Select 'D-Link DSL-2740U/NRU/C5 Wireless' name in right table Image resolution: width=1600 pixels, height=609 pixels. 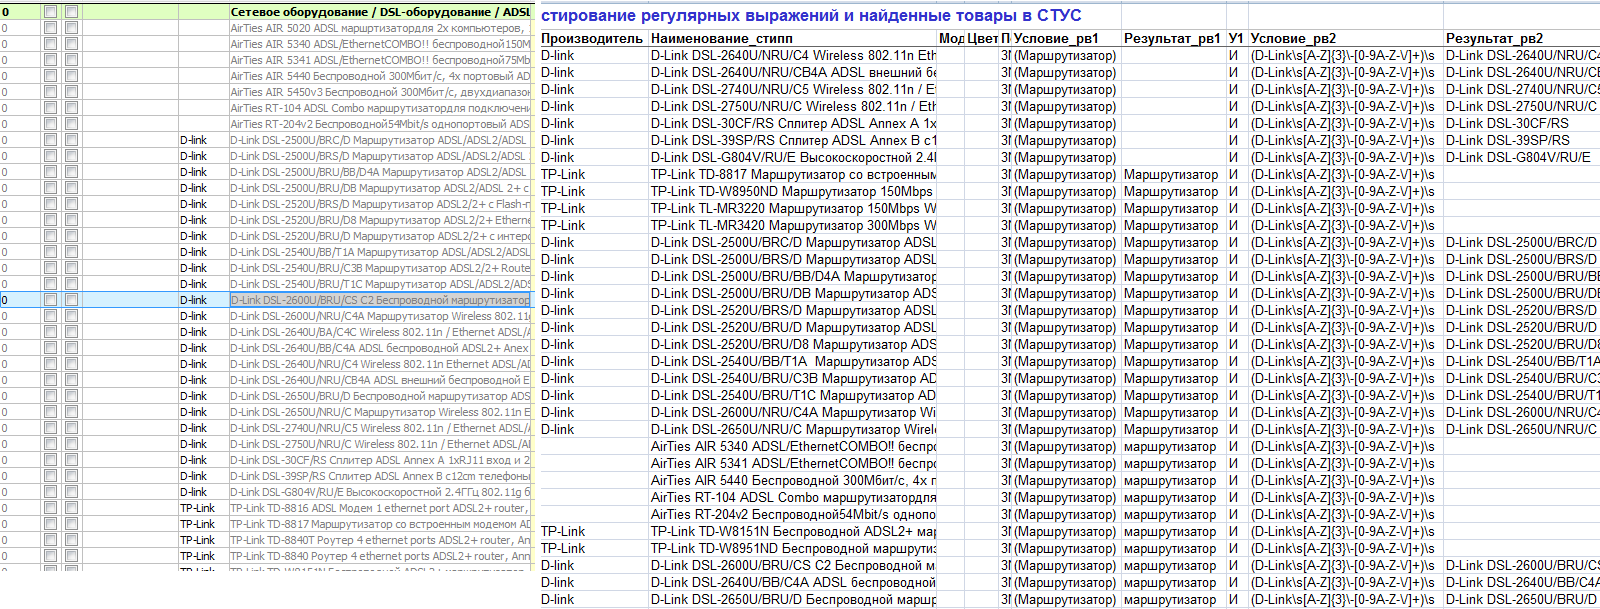click(x=793, y=89)
